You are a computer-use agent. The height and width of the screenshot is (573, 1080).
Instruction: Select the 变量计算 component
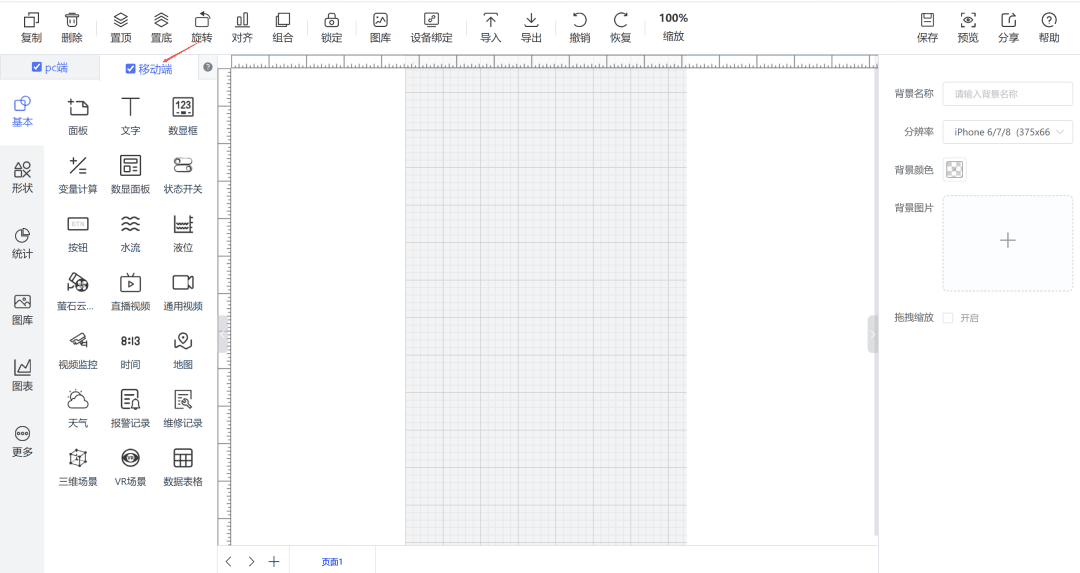tap(78, 175)
